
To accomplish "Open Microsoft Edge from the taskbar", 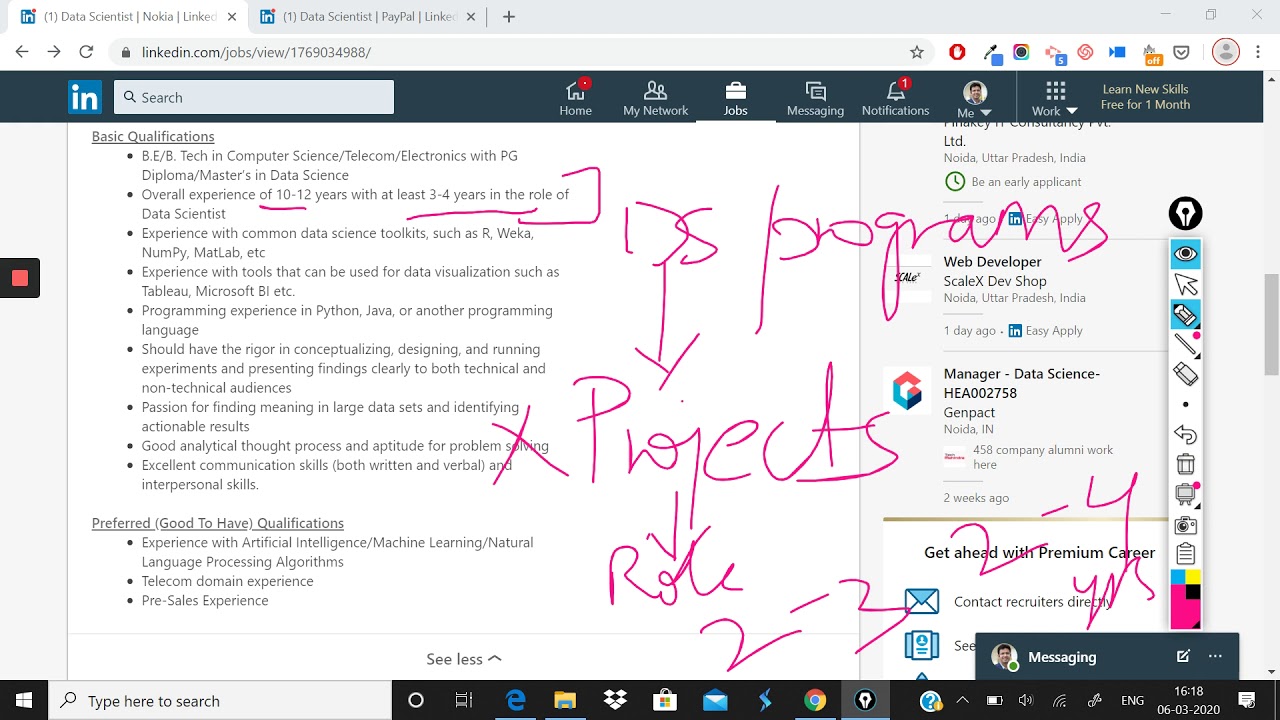I will (516, 700).
